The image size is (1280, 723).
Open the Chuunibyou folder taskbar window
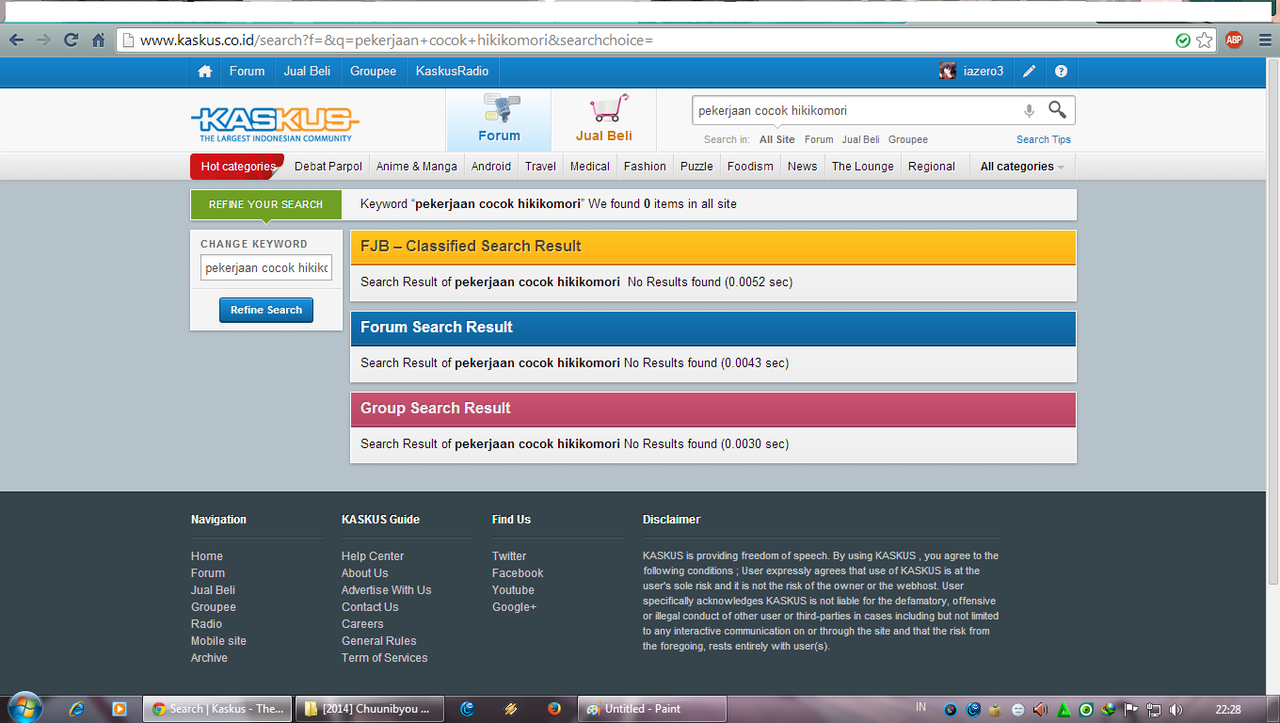(x=370, y=709)
